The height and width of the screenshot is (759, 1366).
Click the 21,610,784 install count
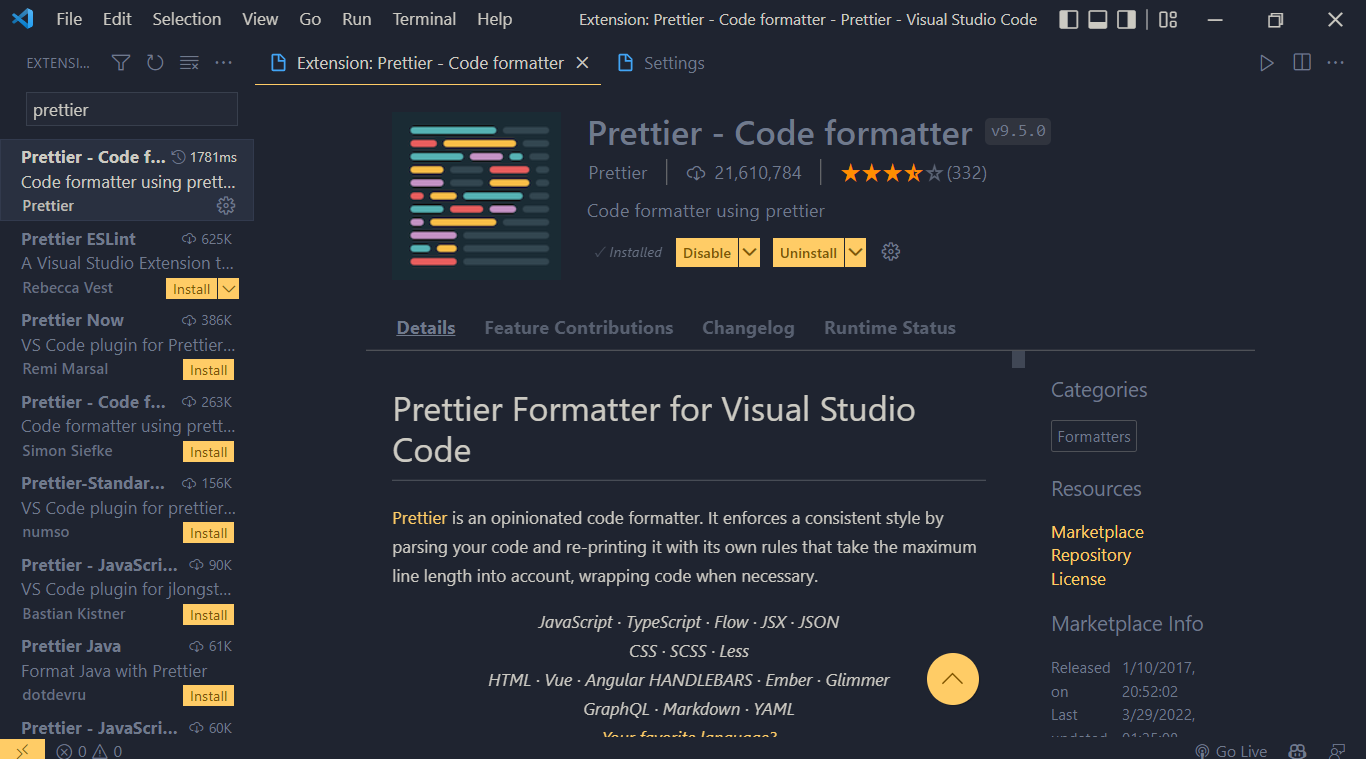point(744,173)
